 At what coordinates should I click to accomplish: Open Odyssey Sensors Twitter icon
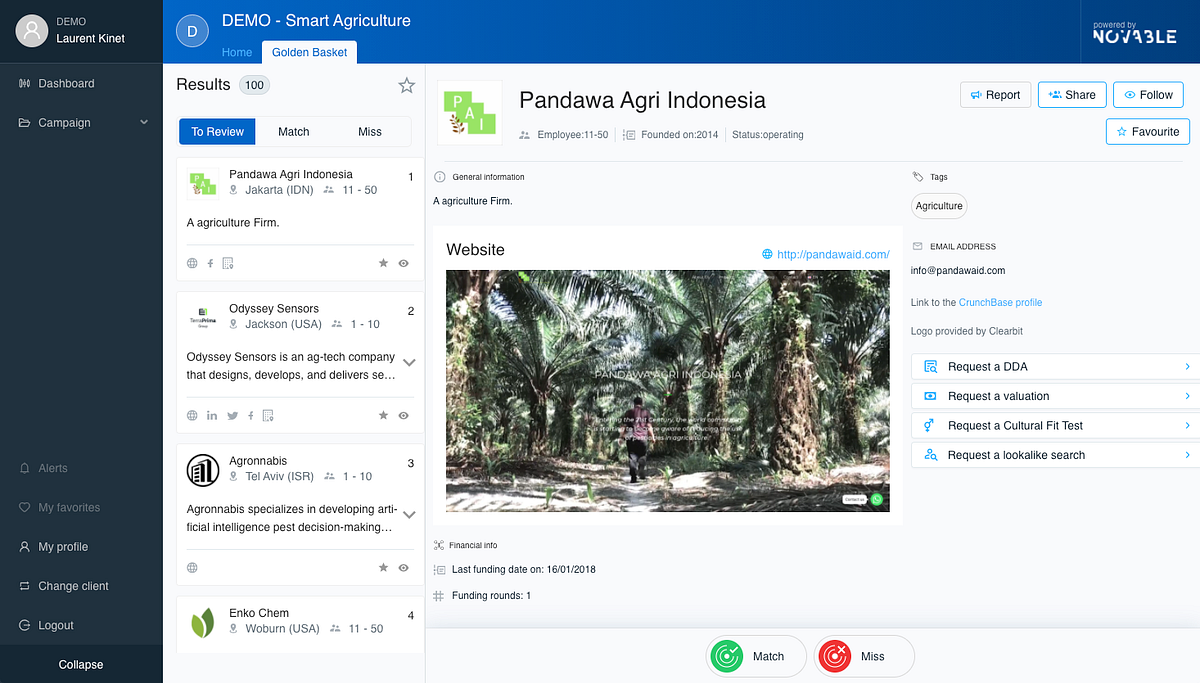coord(232,415)
